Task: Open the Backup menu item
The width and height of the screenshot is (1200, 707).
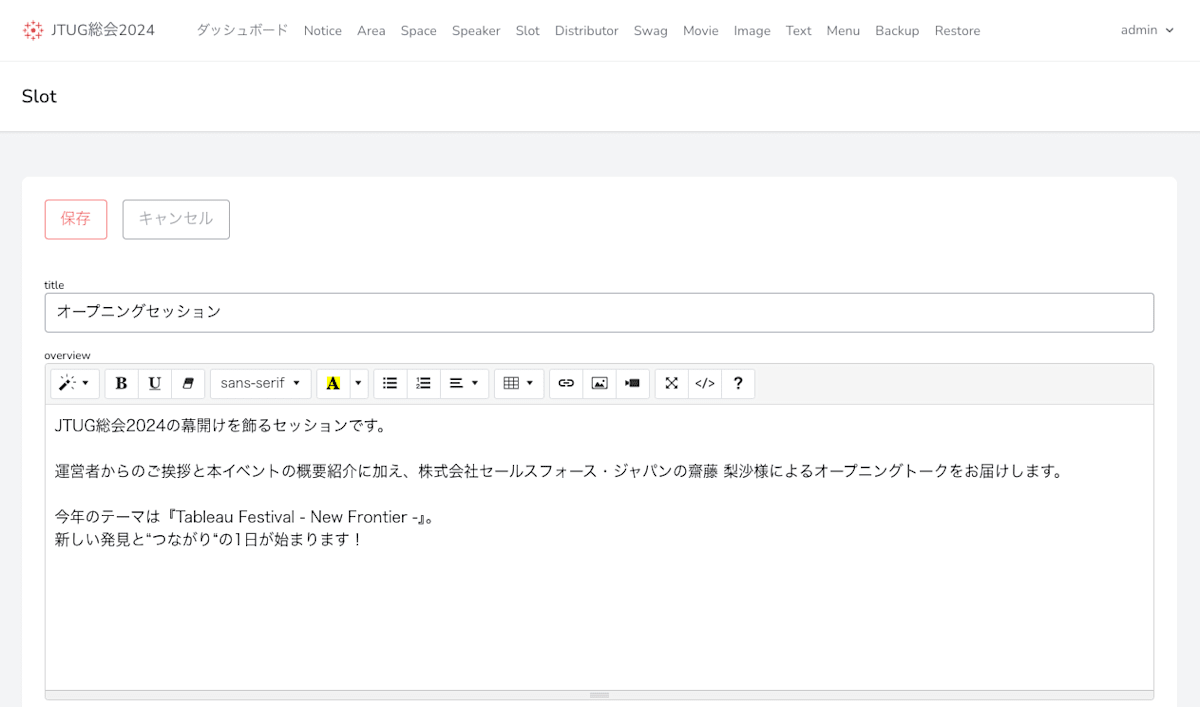Action: [x=897, y=30]
